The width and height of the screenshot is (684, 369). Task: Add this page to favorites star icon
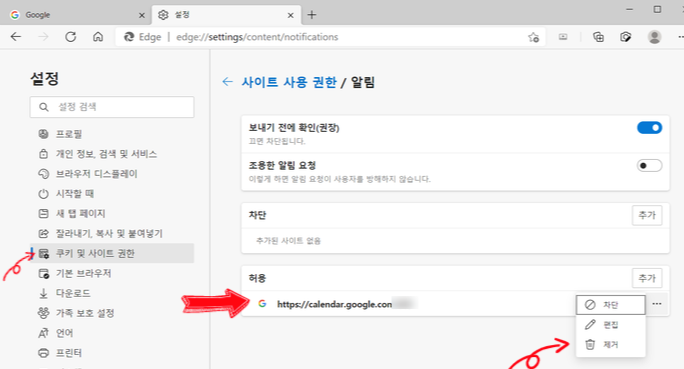534,38
